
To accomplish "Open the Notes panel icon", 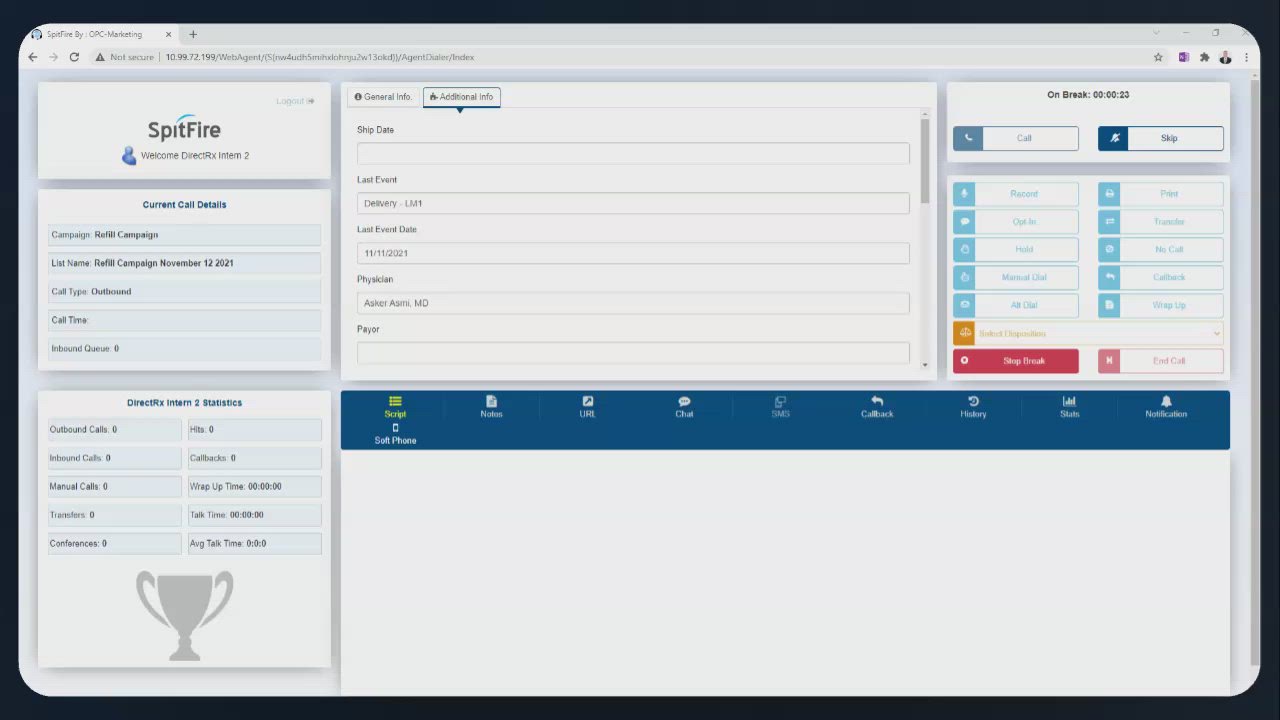I will pyautogui.click(x=491, y=401).
